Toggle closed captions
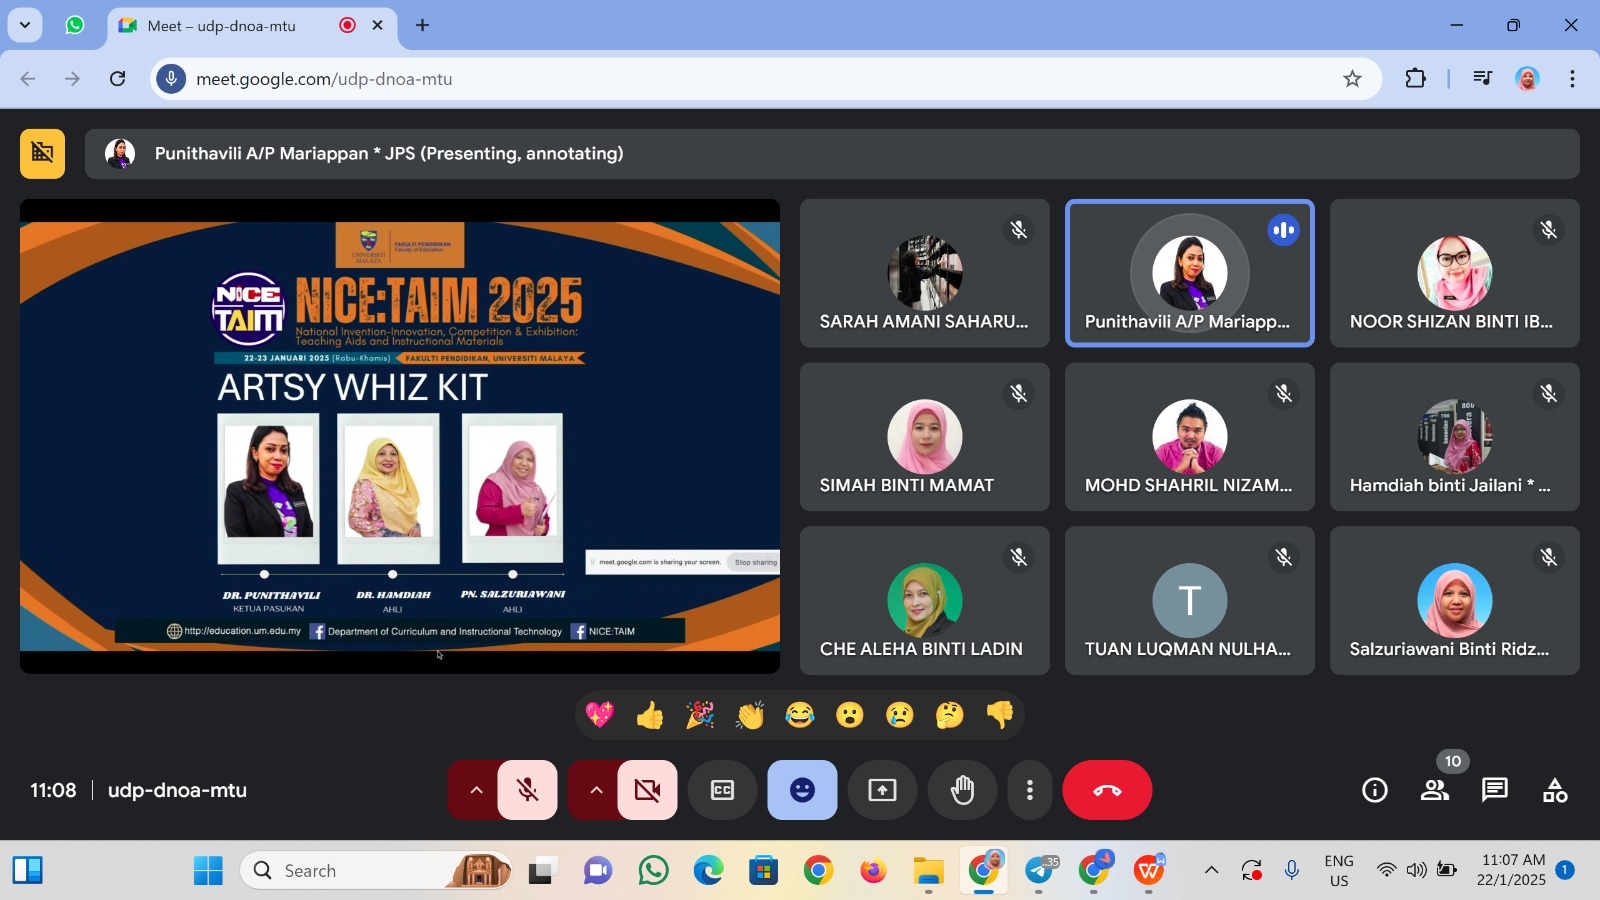 (x=722, y=790)
